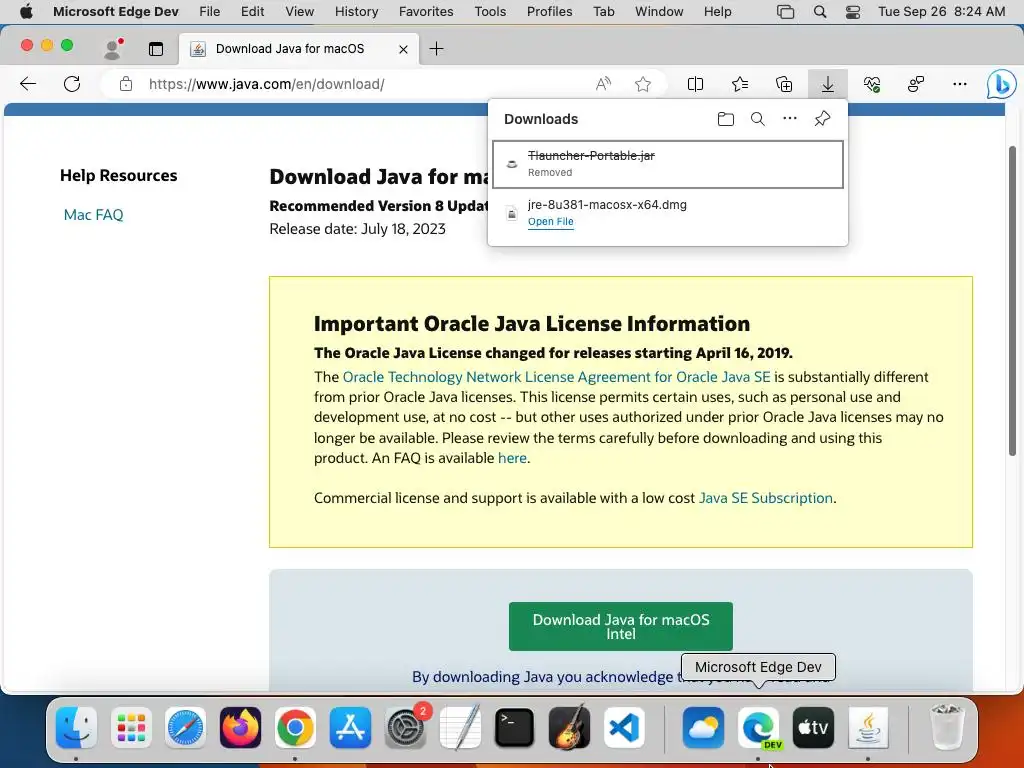
Task: Launch Firefox from the Dock
Action: coord(240,727)
